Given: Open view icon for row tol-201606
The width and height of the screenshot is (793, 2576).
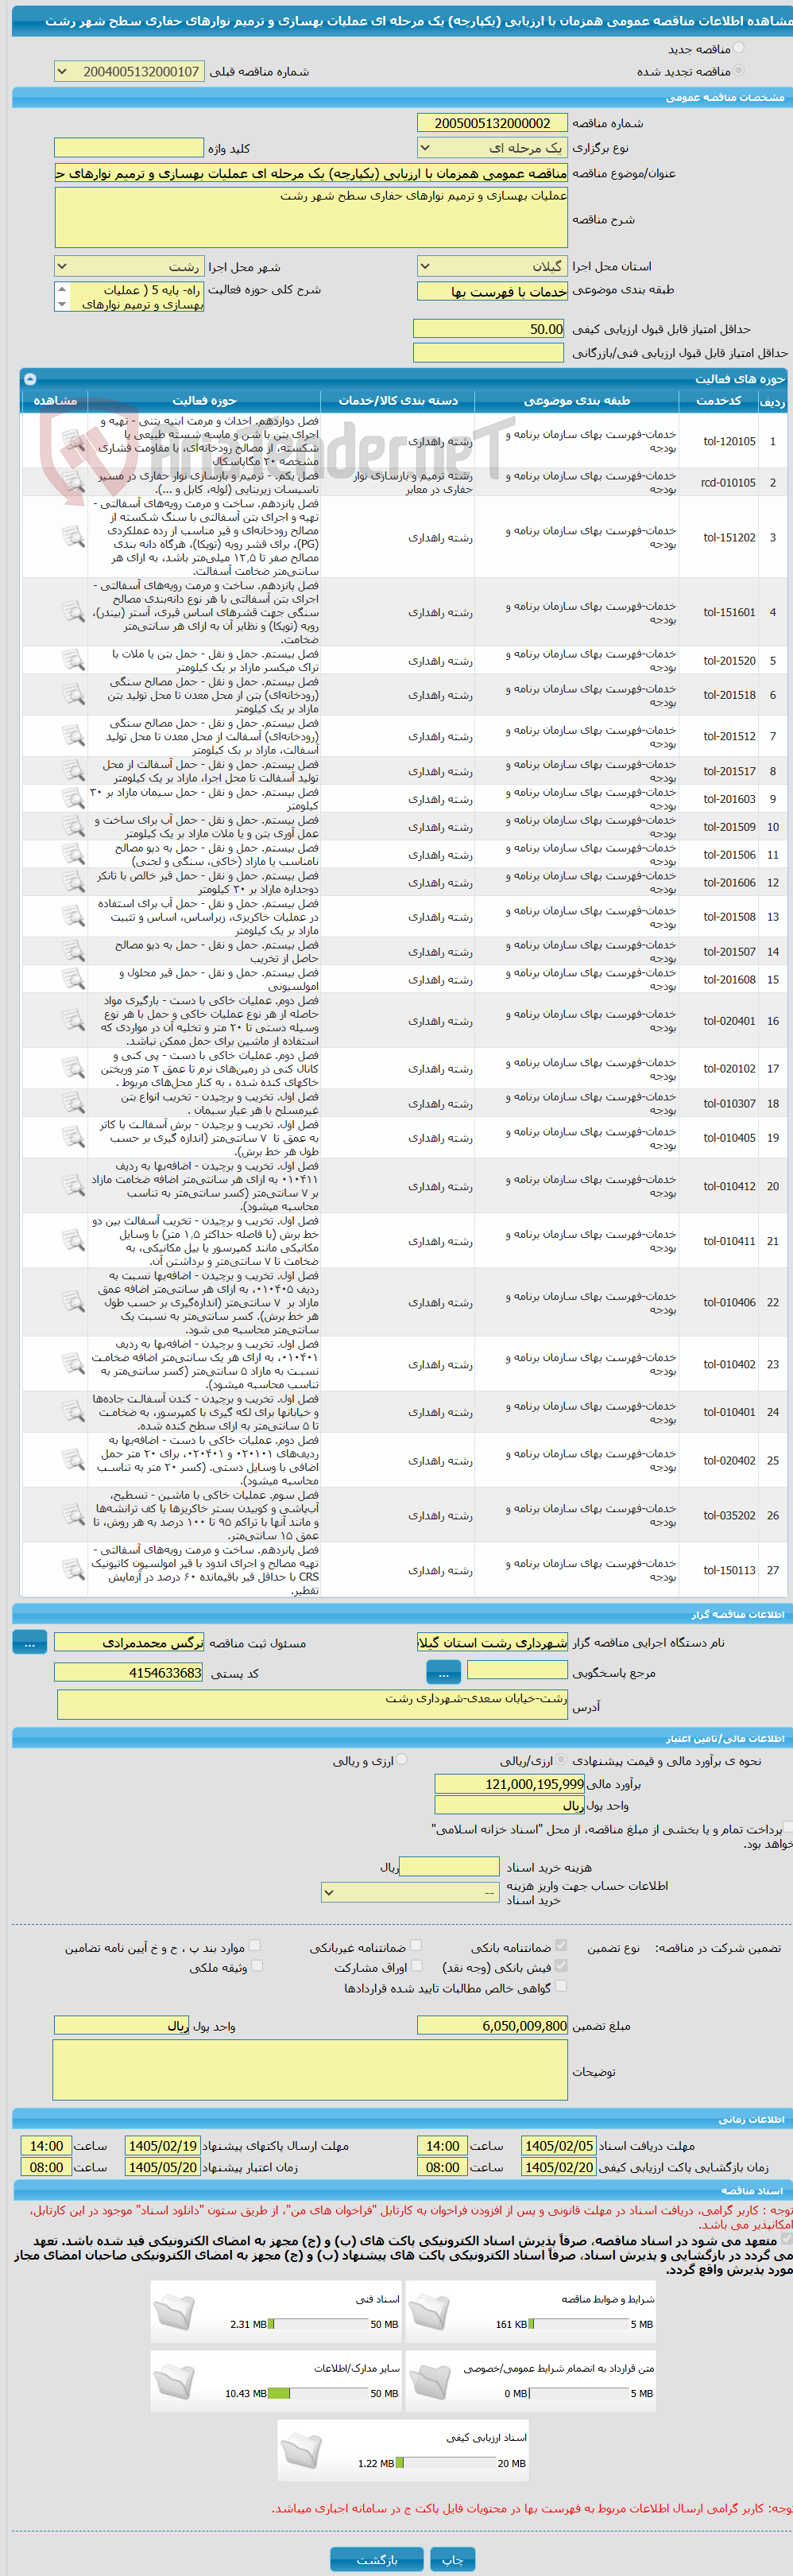Looking at the screenshot, I should 72,882.
